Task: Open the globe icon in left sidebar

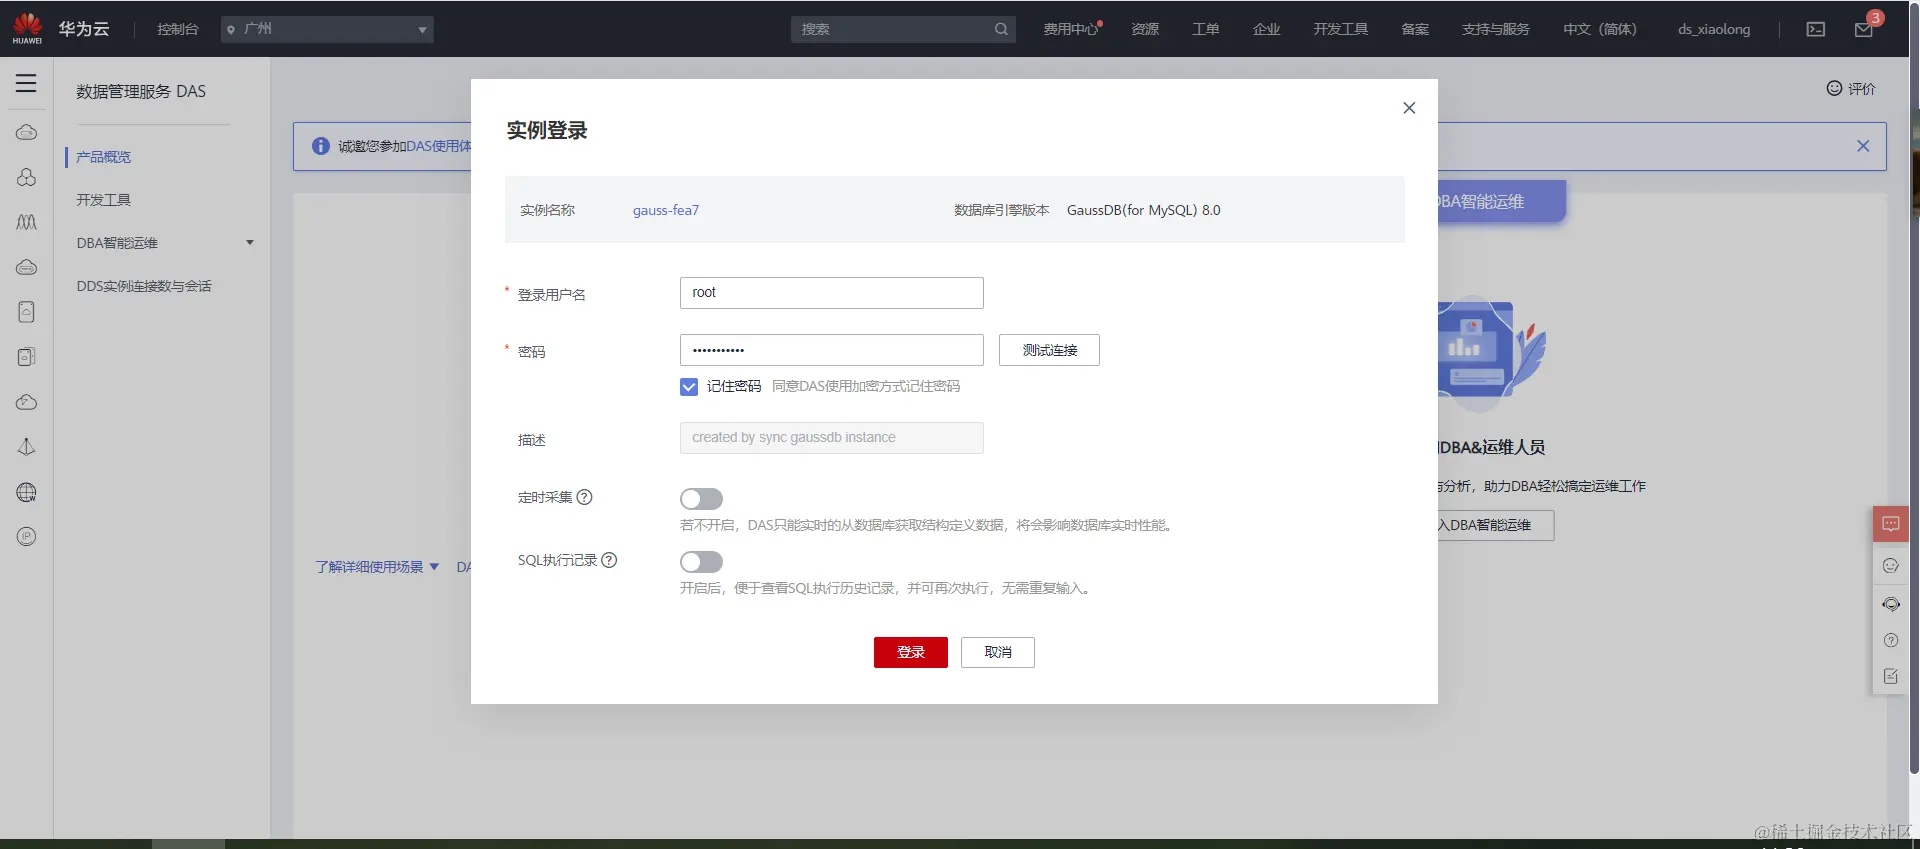Action: [x=27, y=492]
